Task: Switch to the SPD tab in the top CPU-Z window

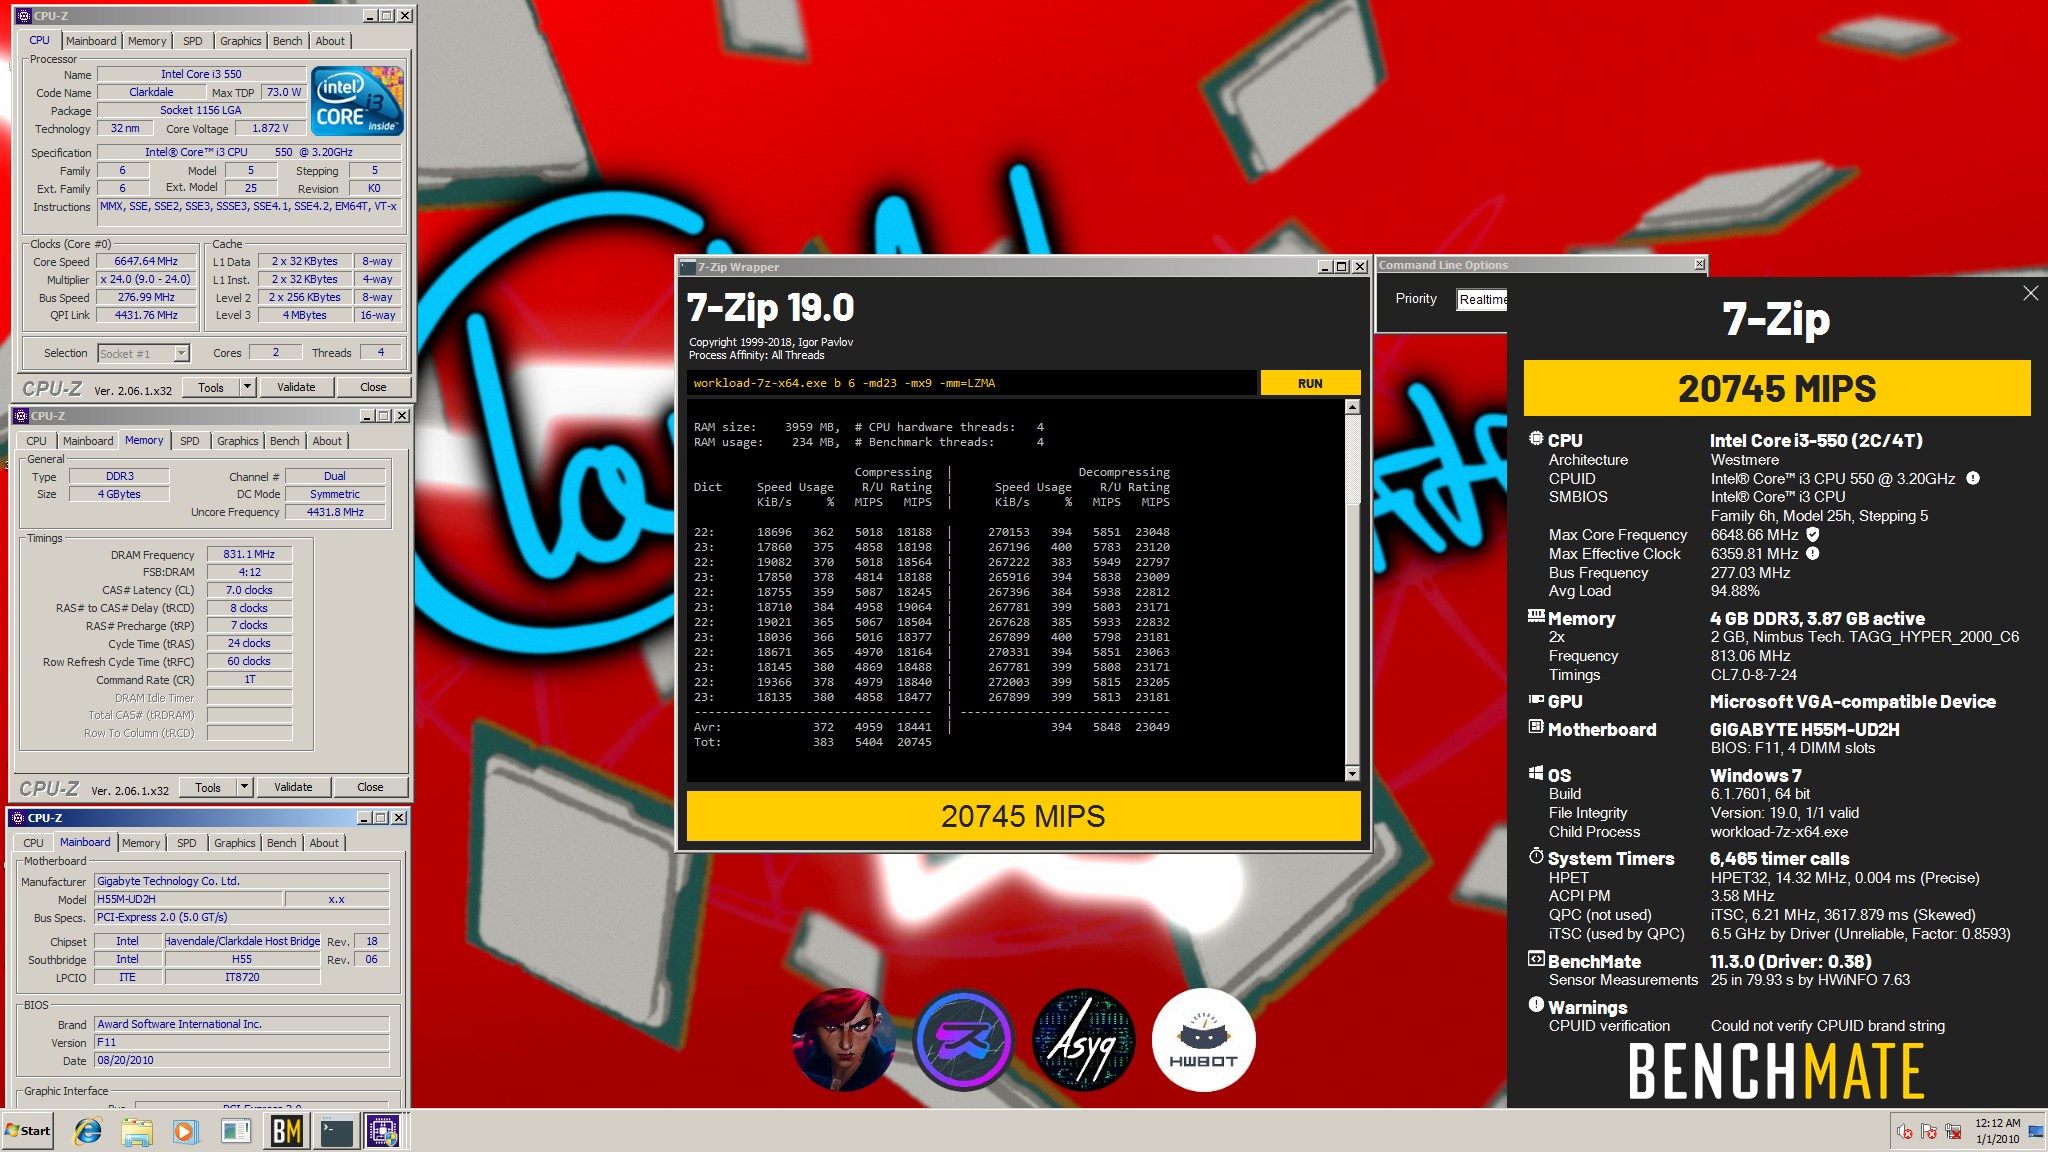Action: pyautogui.click(x=193, y=41)
